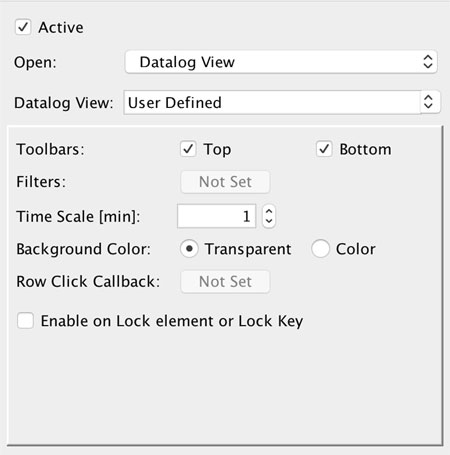Uncheck the Active checkbox
Image resolution: width=450 pixels, height=455 pixels.
click(23, 27)
